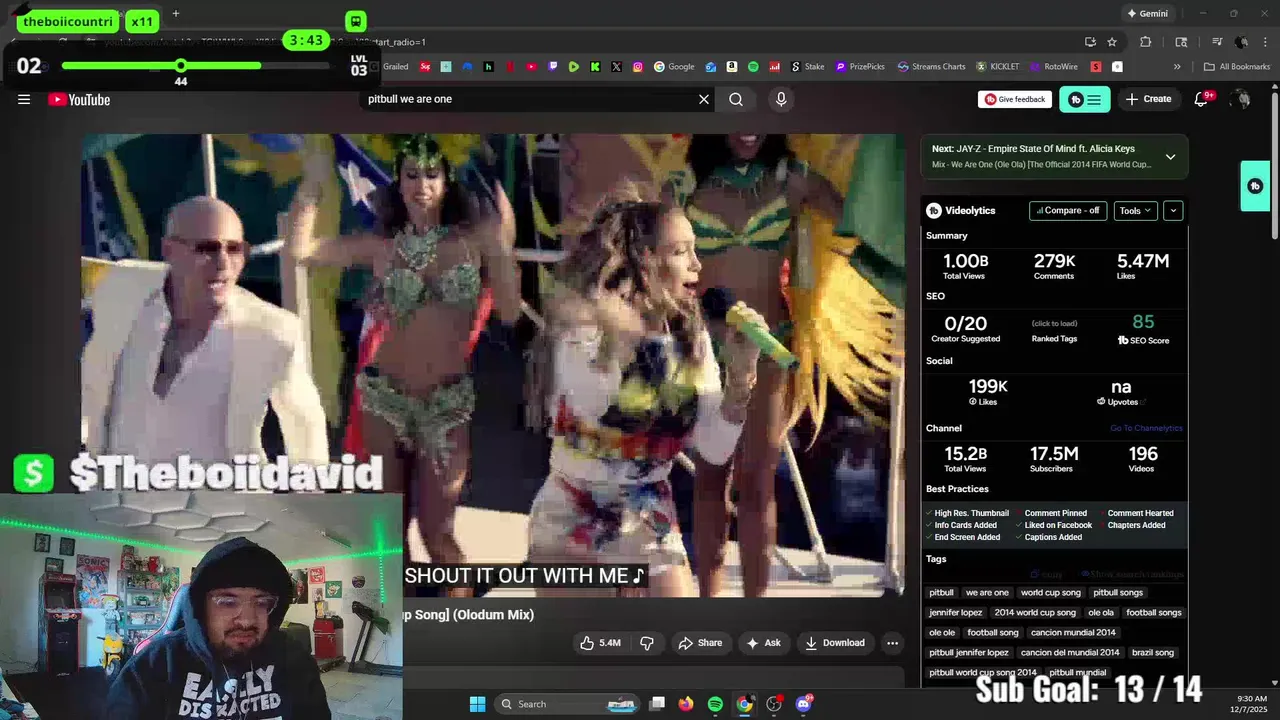
Task: Click the 'world cup song' tag chip
Action: tap(1051, 593)
